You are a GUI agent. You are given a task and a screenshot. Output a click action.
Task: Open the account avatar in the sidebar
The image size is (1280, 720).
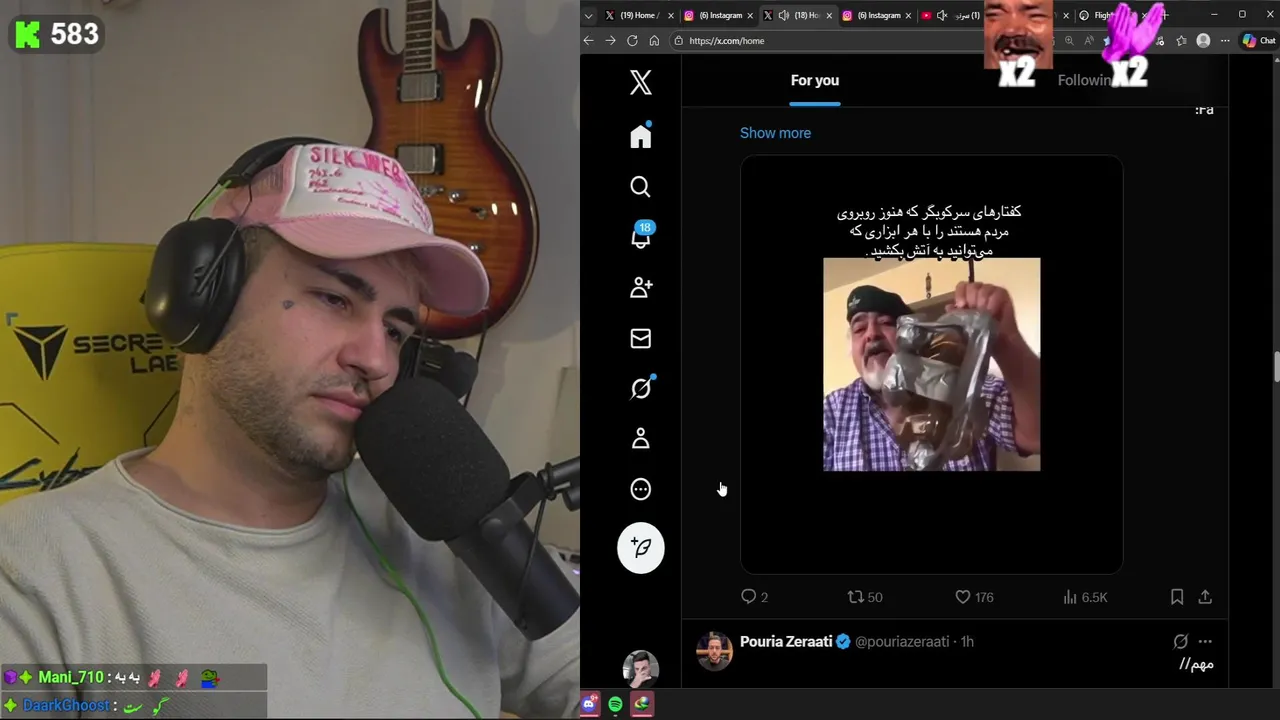(641, 669)
